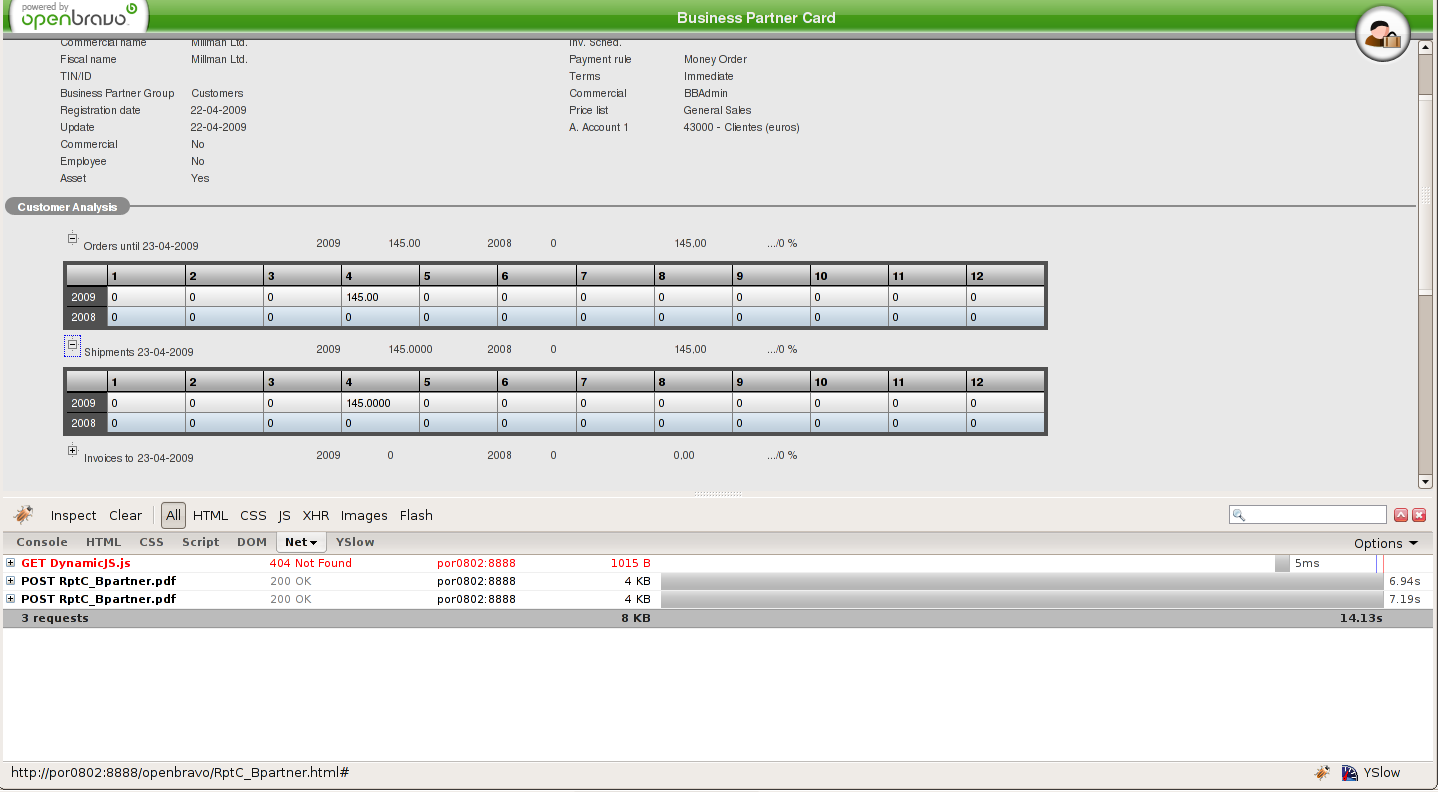The height and width of the screenshot is (792, 1438).
Task: Expand the Invoices to 23-04-2009 section
Action: click(x=72, y=451)
